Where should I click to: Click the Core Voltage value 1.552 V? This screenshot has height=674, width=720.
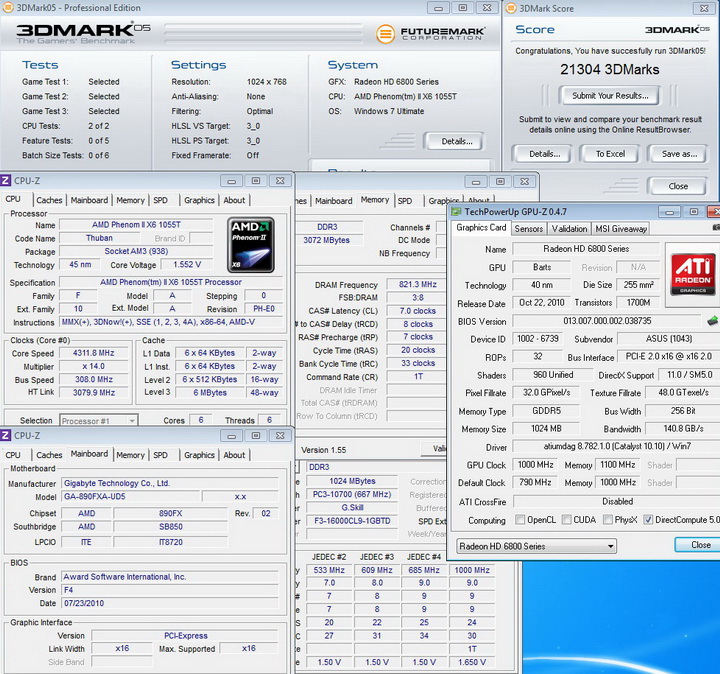click(x=186, y=264)
